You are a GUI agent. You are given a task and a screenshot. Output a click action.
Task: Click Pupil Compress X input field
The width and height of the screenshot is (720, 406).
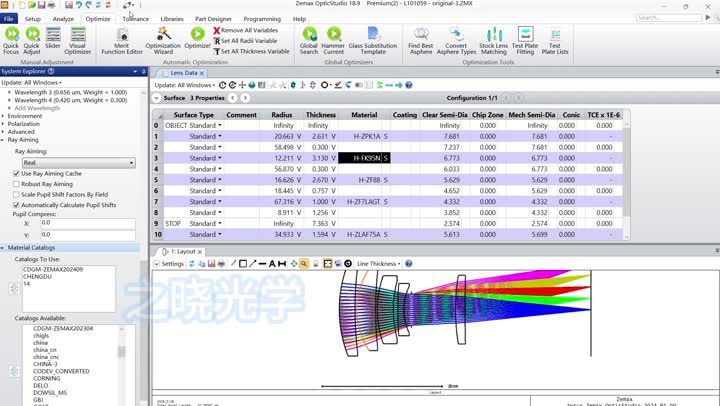coord(88,223)
